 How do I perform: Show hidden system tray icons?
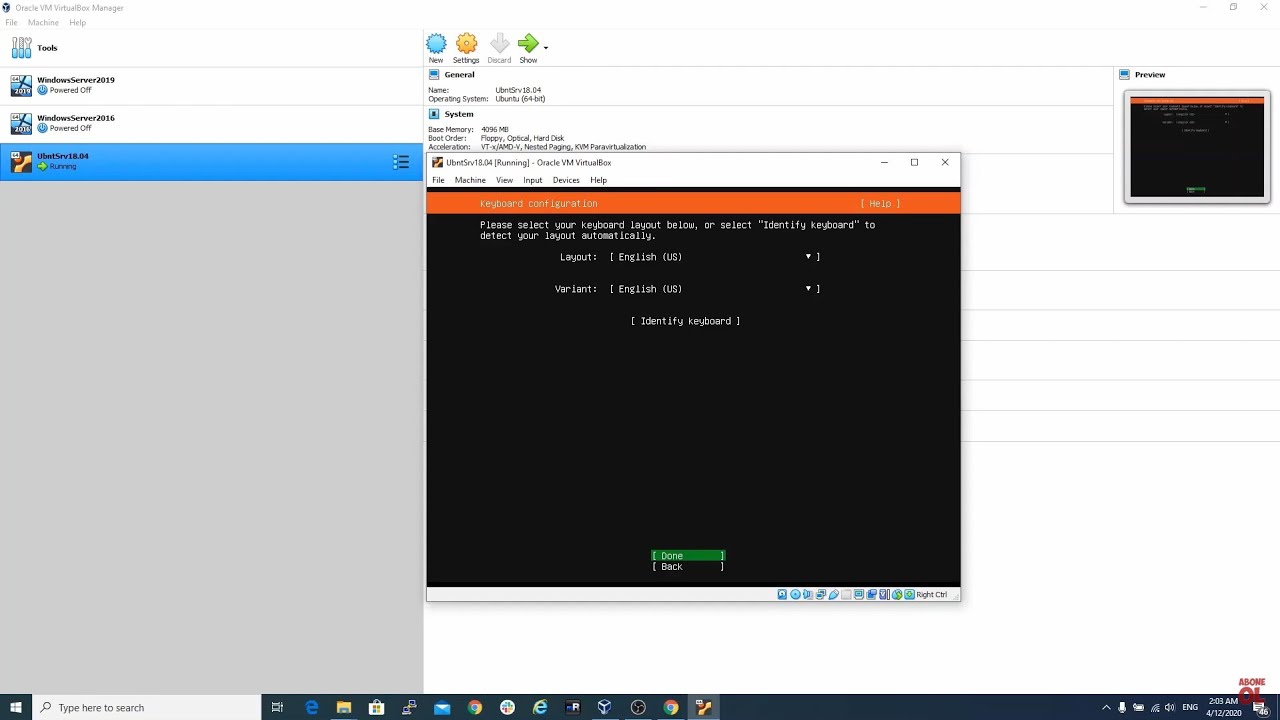pyautogui.click(x=1106, y=707)
